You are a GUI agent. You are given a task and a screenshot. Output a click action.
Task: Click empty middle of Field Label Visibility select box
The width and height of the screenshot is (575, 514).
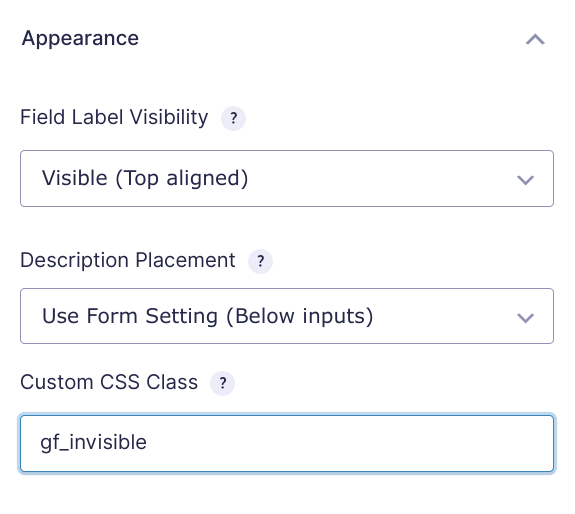(x=381, y=179)
